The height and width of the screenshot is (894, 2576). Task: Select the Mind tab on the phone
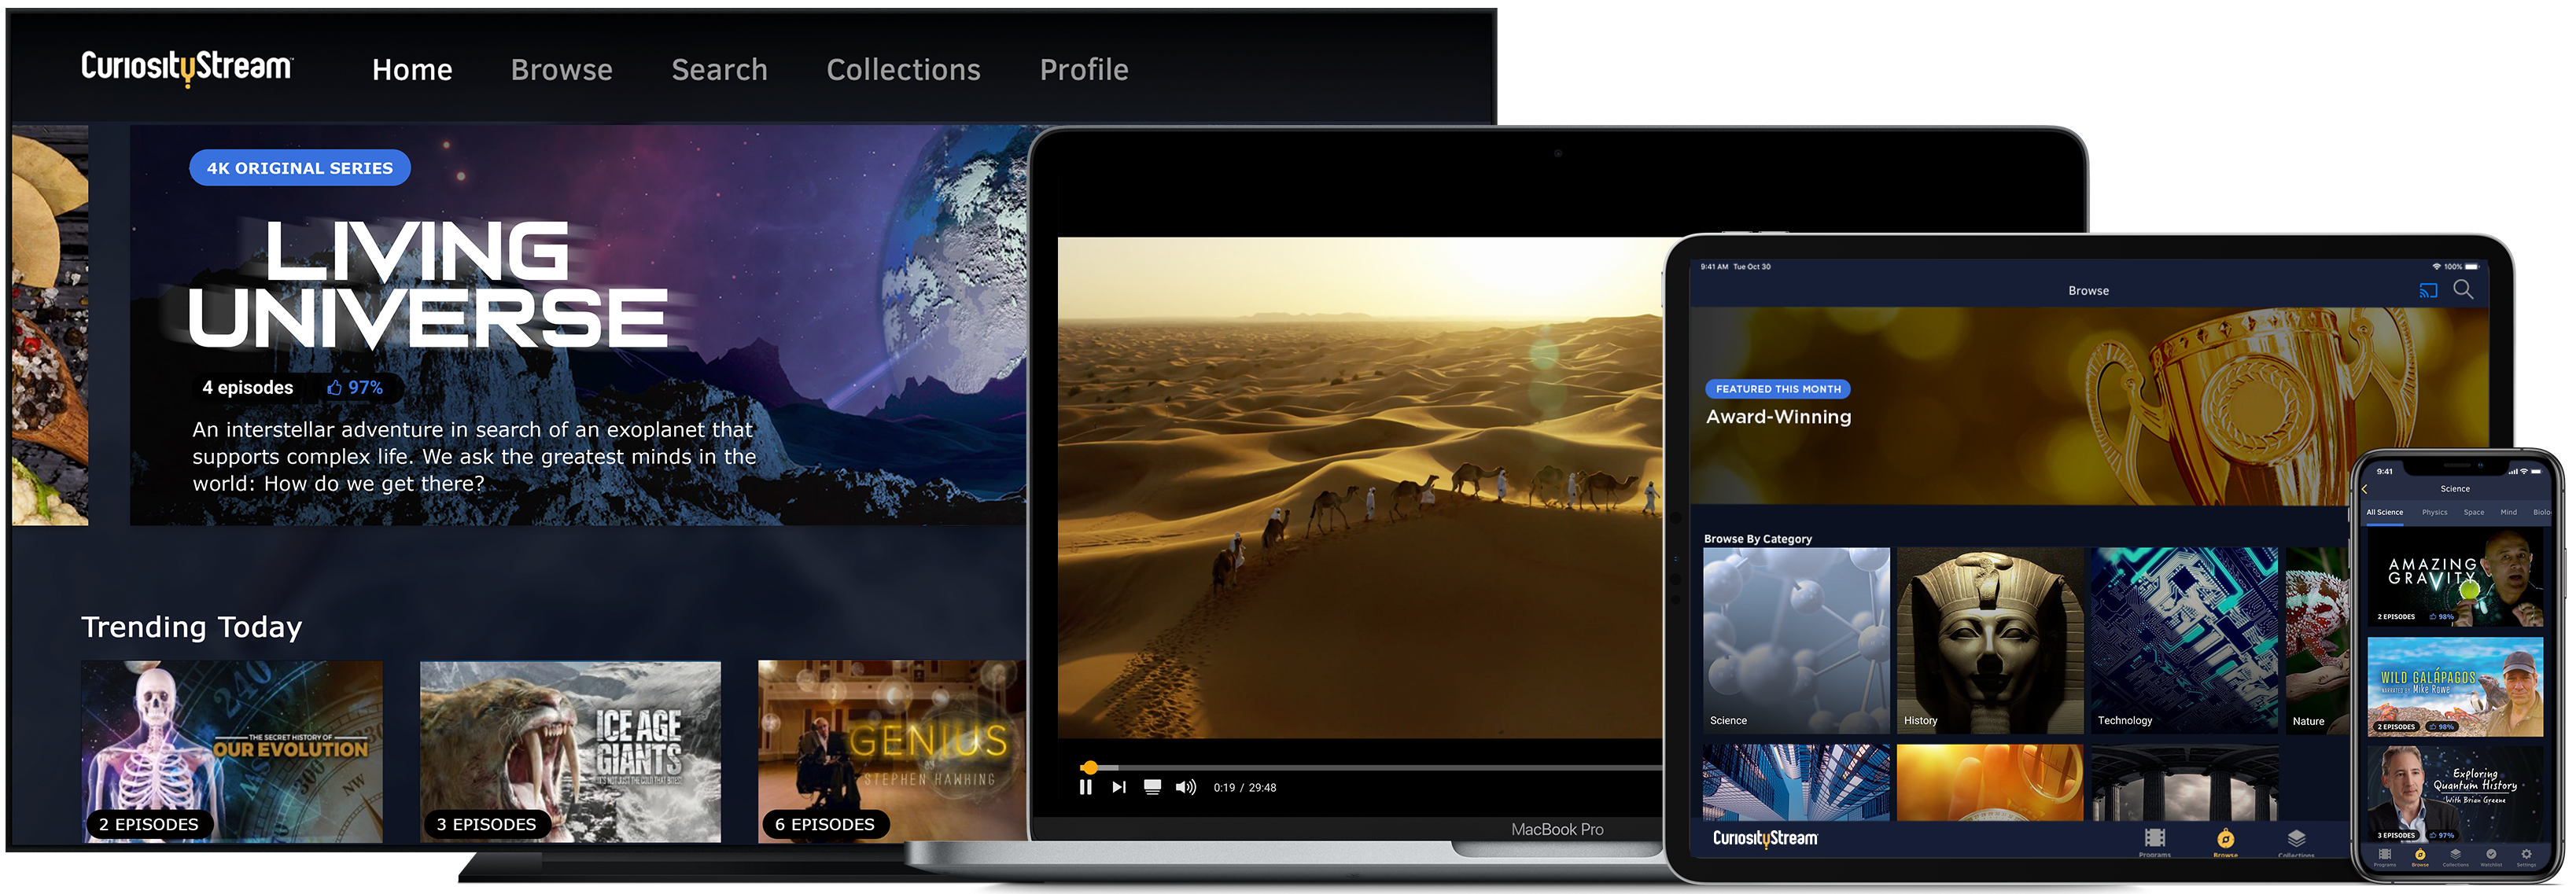tap(2508, 512)
